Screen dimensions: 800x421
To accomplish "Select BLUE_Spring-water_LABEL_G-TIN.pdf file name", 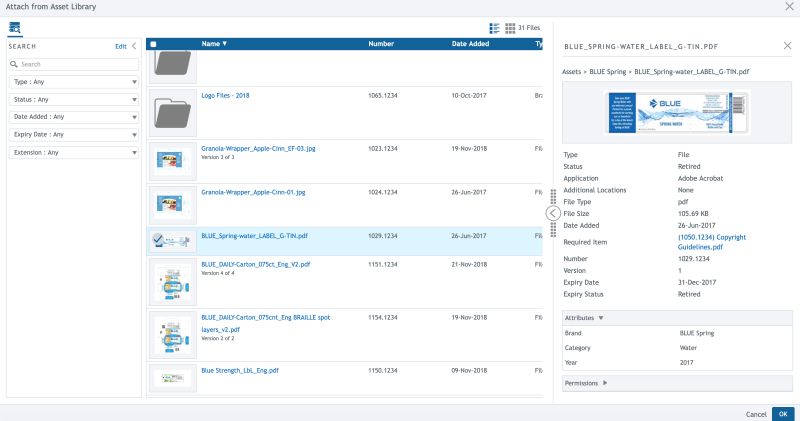I will [254, 236].
